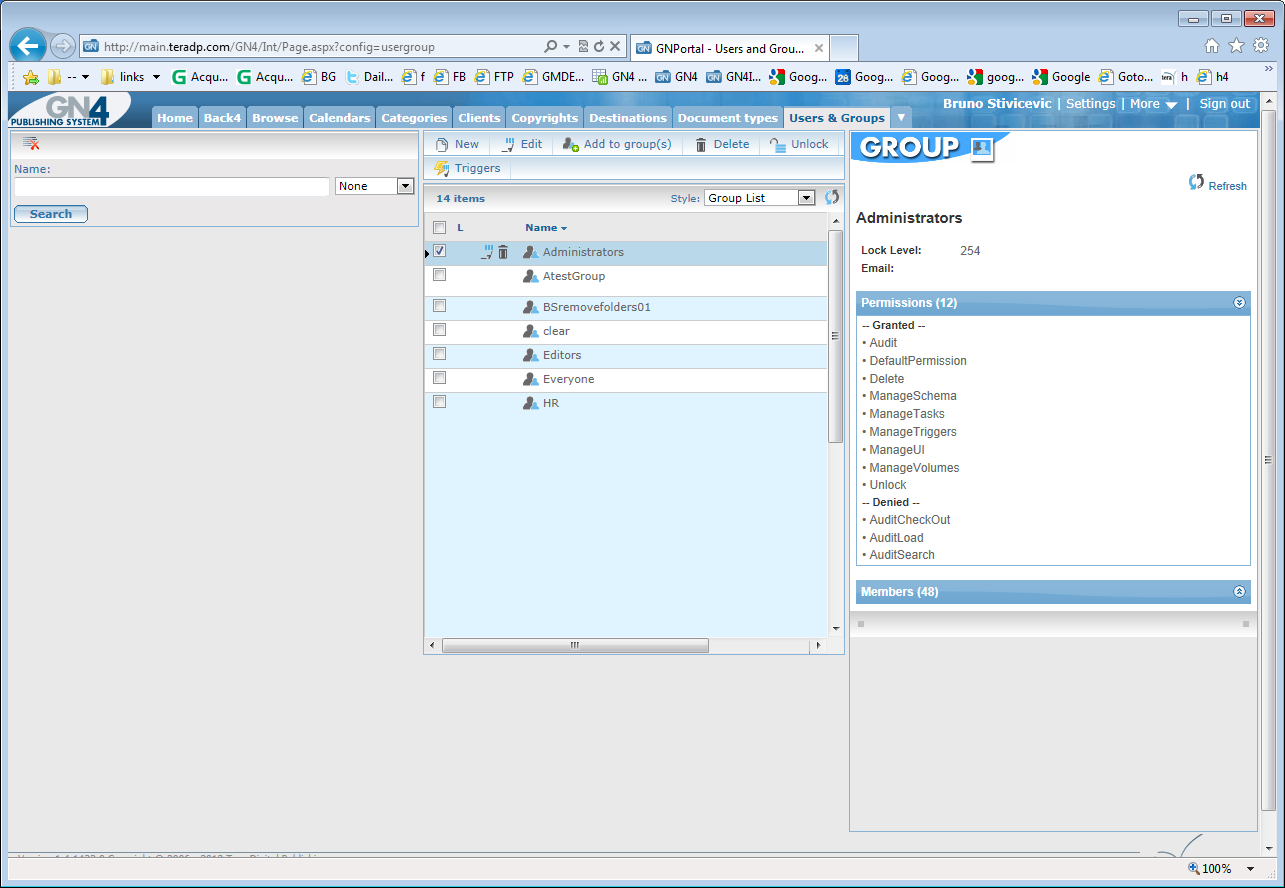Open the None dropdown next to Name
This screenshot has width=1285, height=888.
pos(375,186)
